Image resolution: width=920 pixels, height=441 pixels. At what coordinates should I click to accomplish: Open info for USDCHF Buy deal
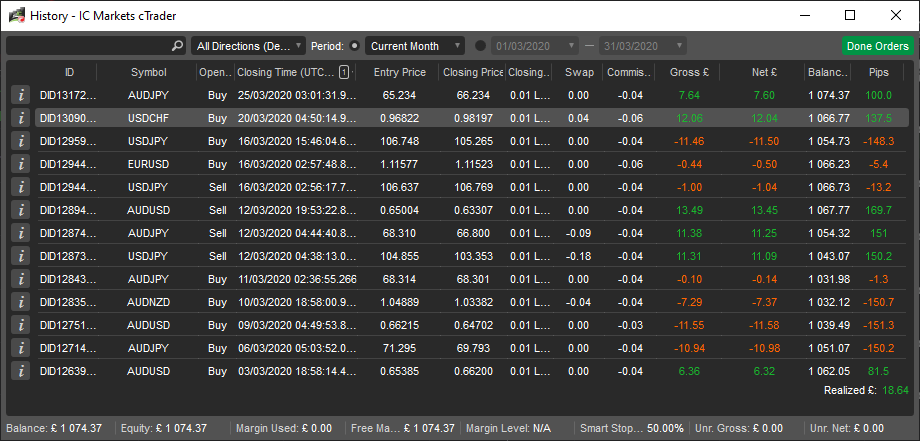21,118
